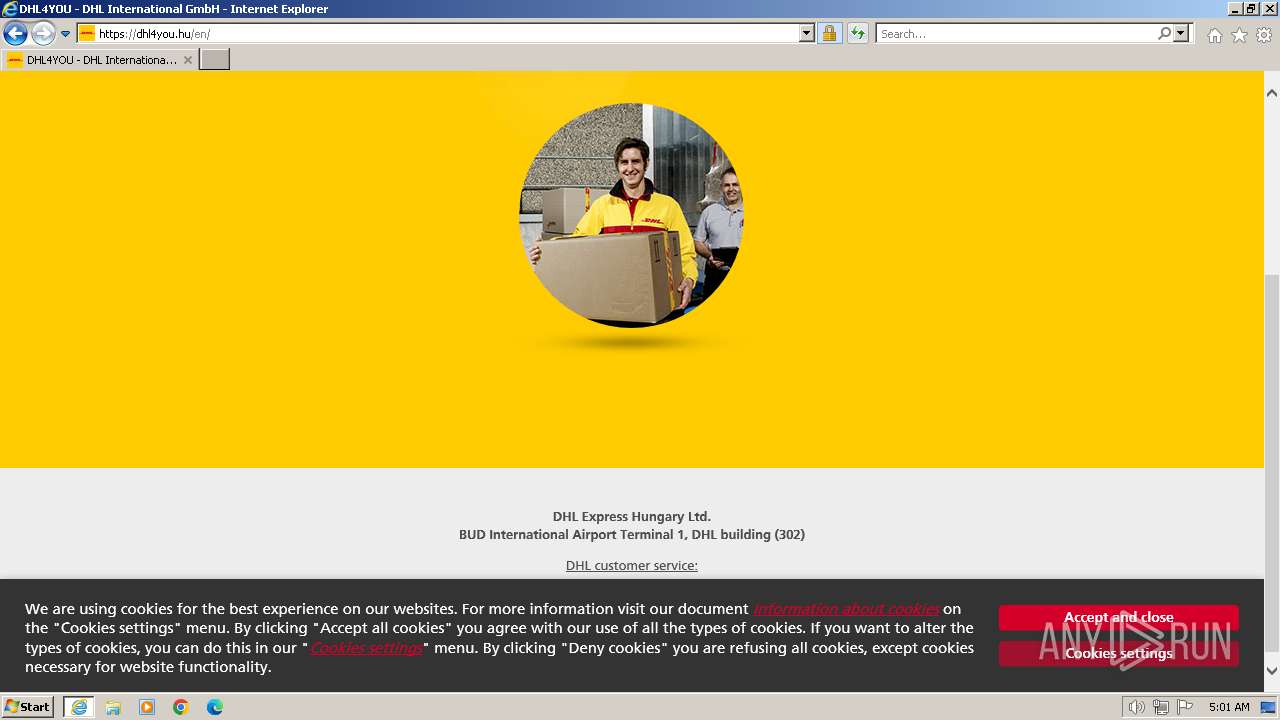Open Favorites star icon
The height and width of the screenshot is (720, 1280).
click(1239, 35)
